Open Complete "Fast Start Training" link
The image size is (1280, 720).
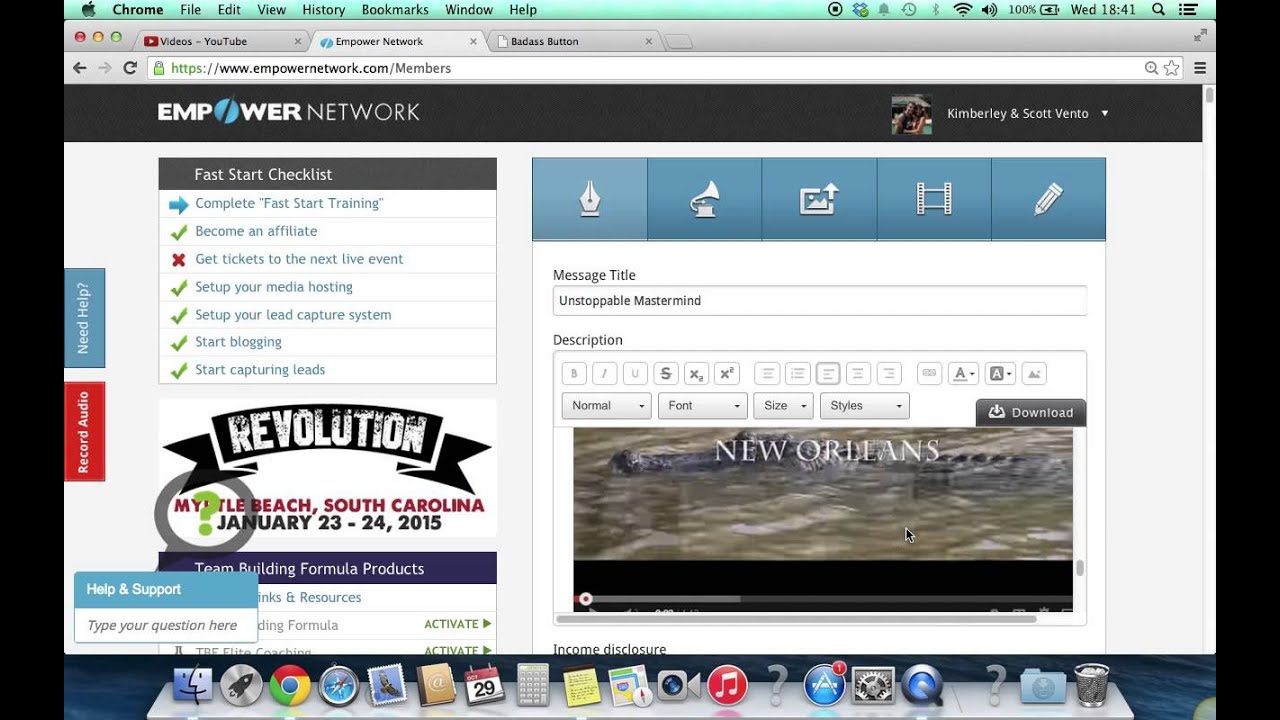click(289, 203)
